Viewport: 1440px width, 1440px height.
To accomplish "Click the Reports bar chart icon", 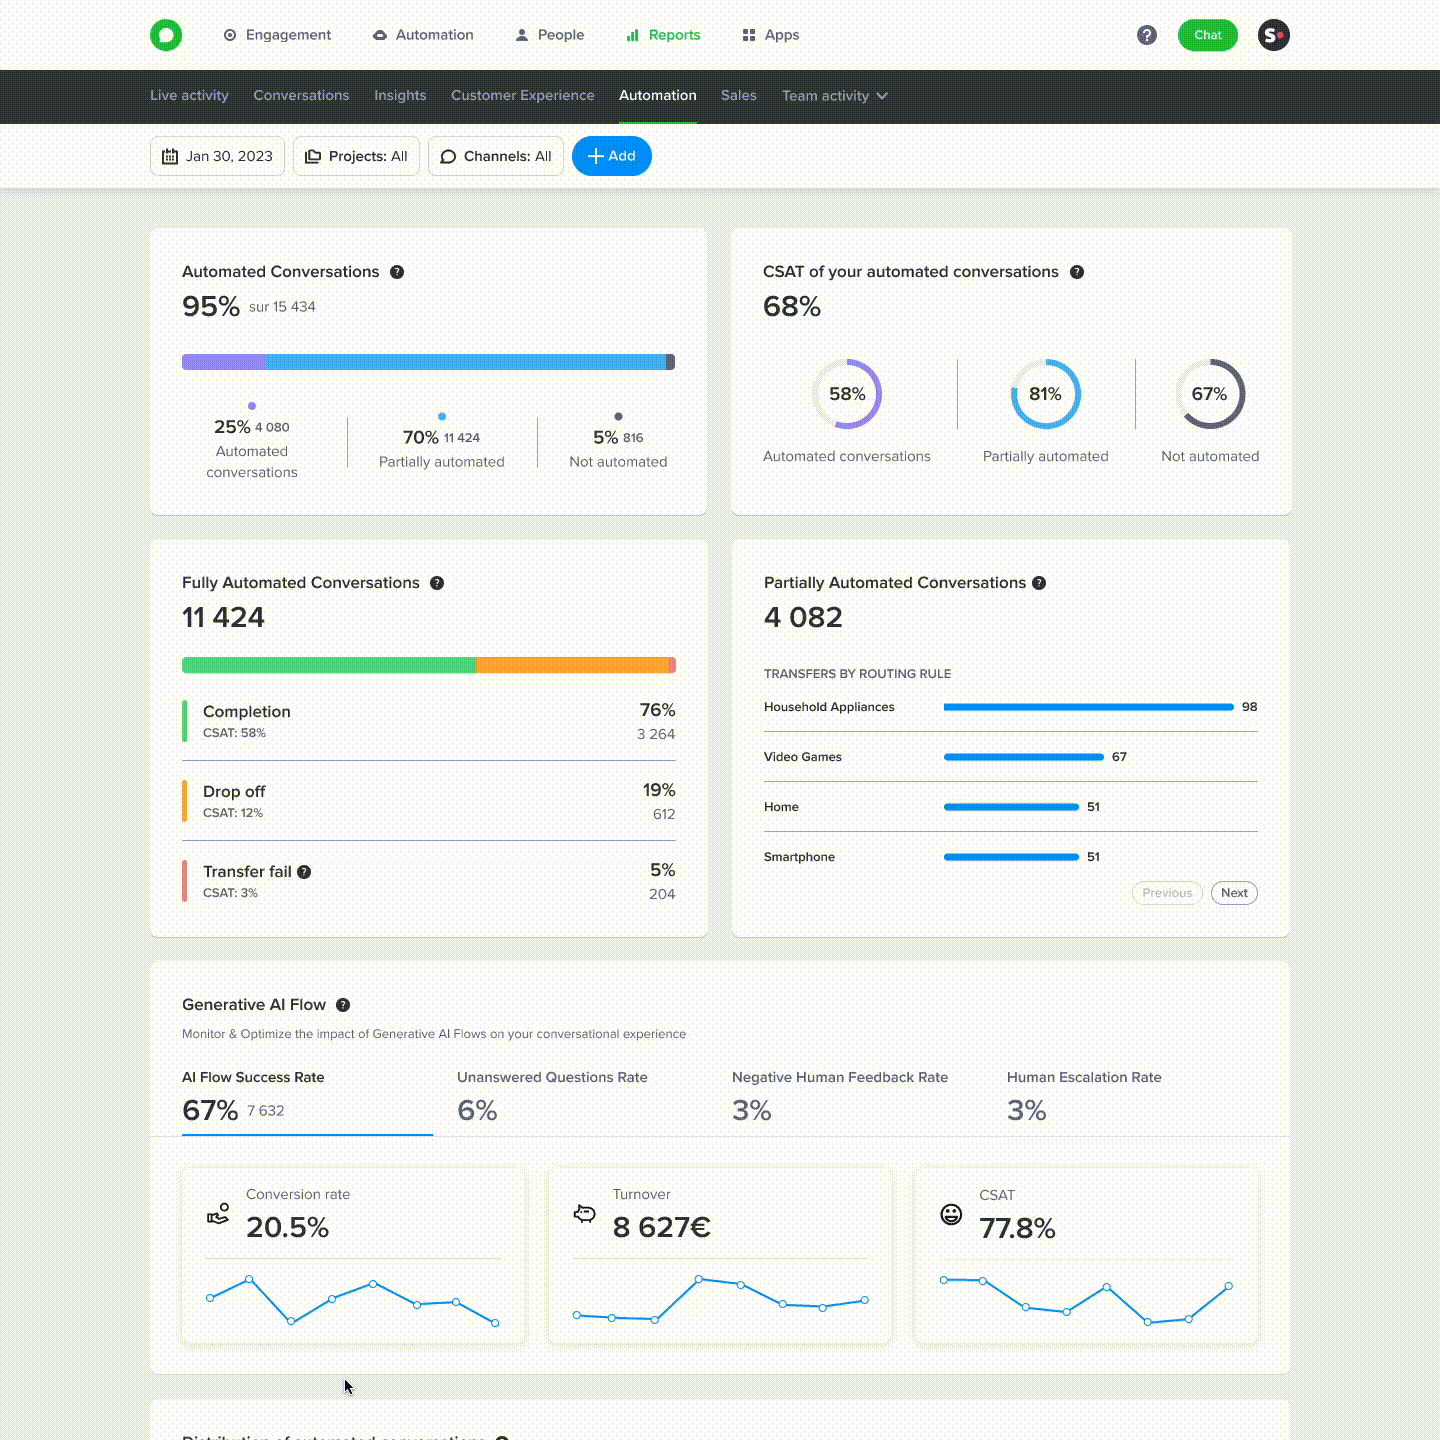I will pyautogui.click(x=632, y=35).
